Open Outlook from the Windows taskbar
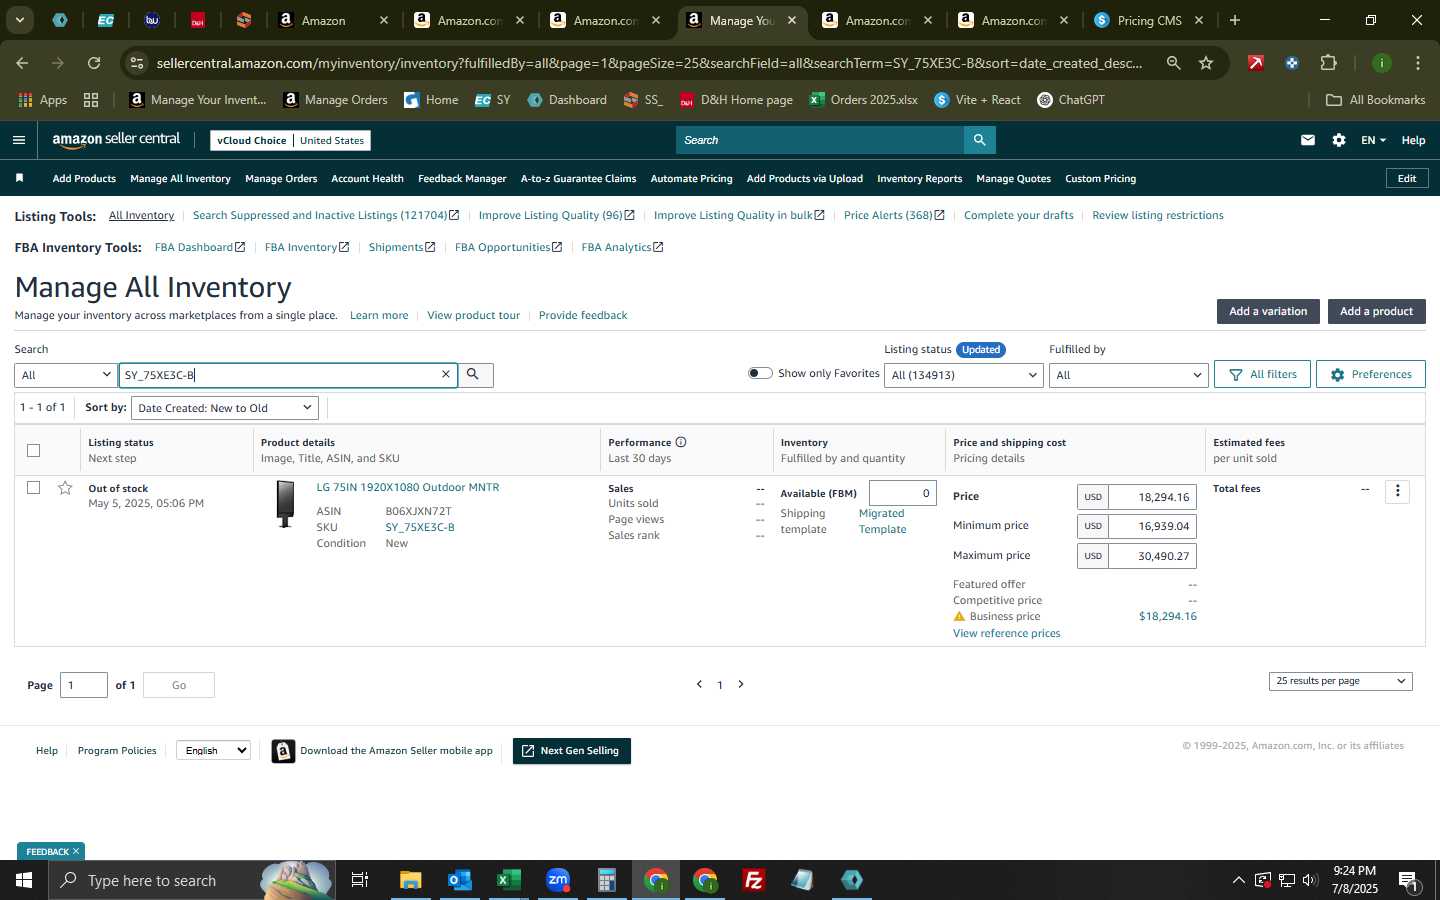The height and width of the screenshot is (900, 1440). click(x=459, y=880)
